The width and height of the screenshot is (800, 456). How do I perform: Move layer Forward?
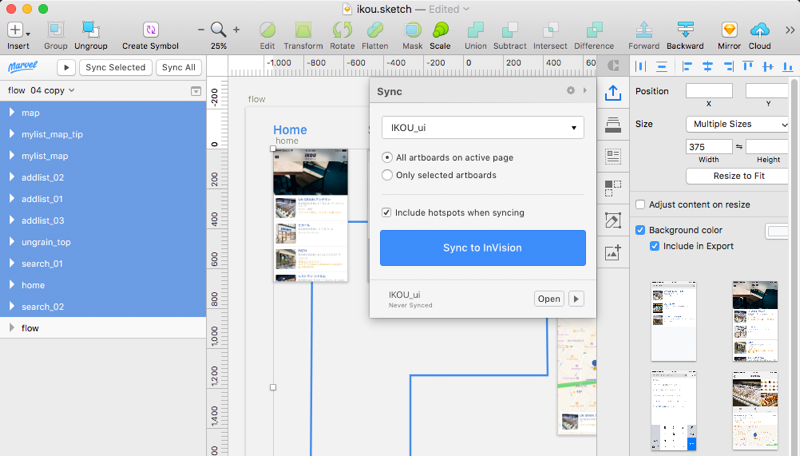(x=644, y=30)
